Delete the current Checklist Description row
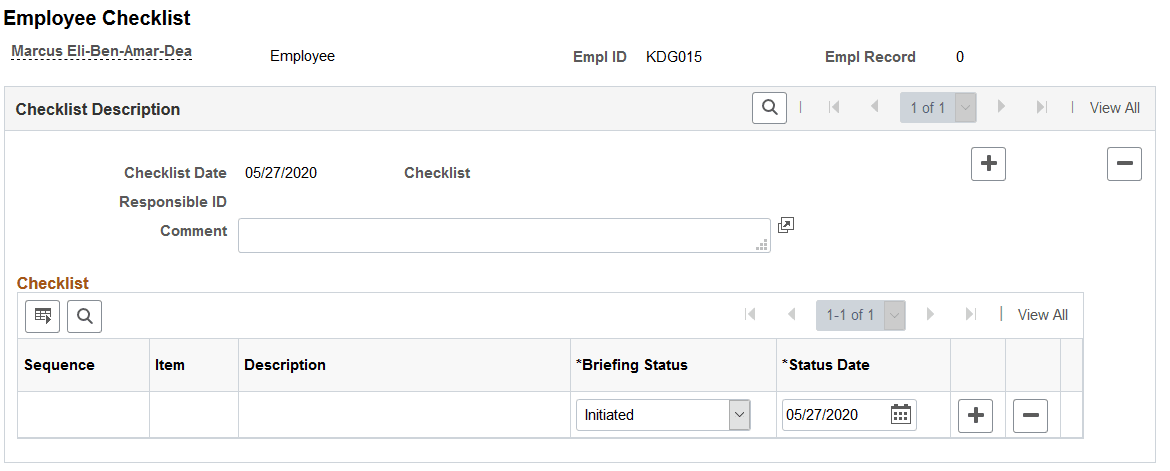The width and height of the screenshot is (1170, 471). pos(1124,164)
